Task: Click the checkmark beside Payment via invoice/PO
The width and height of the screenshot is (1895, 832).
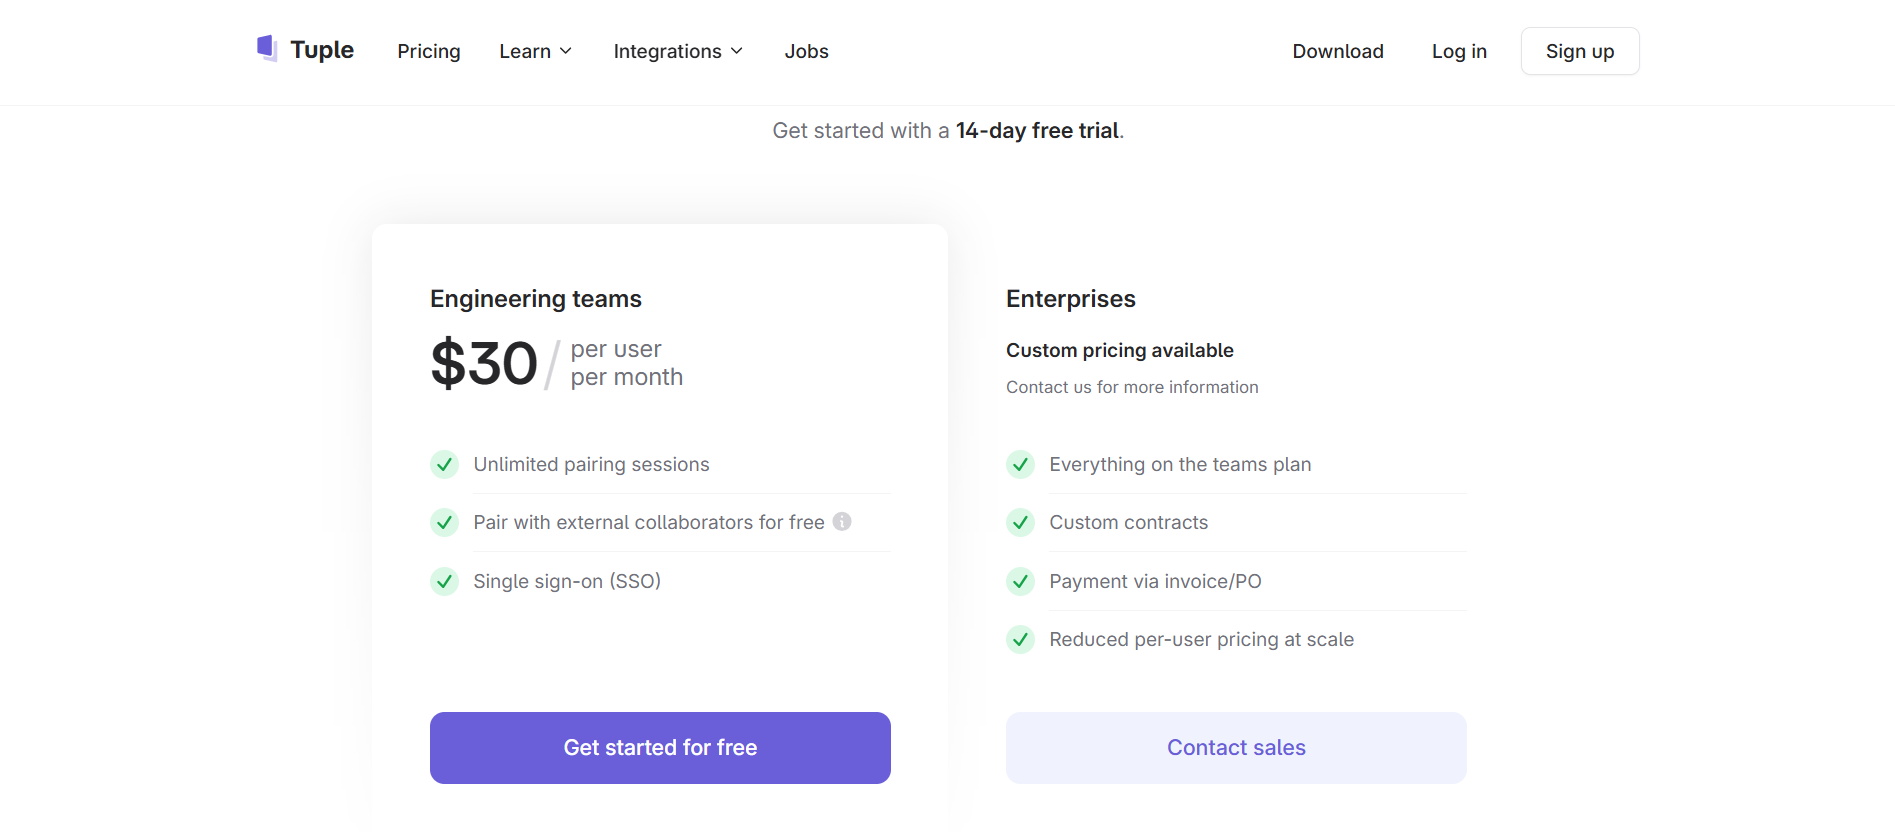Action: [x=1020, y=581]
